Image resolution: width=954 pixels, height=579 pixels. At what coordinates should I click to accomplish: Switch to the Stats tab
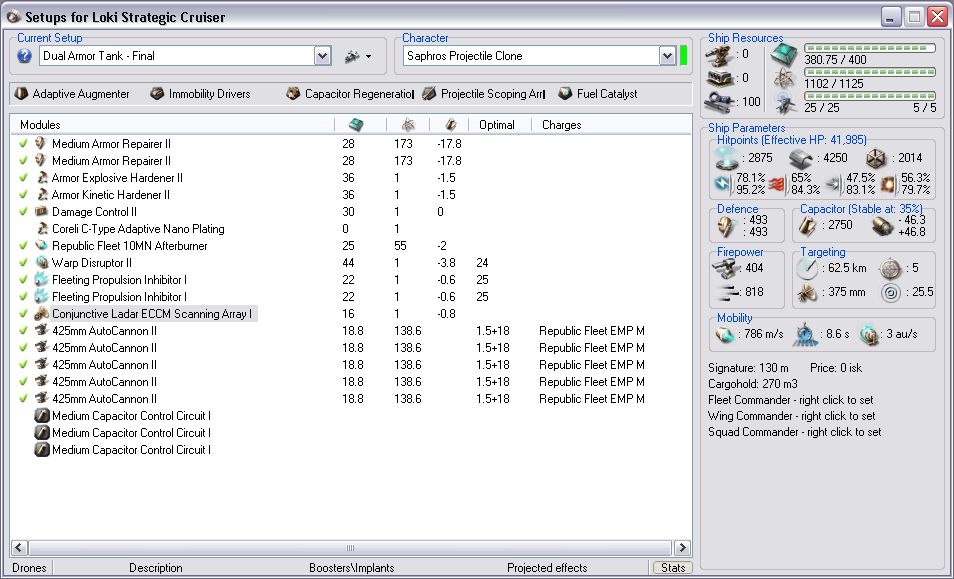(x=673, y=568)
